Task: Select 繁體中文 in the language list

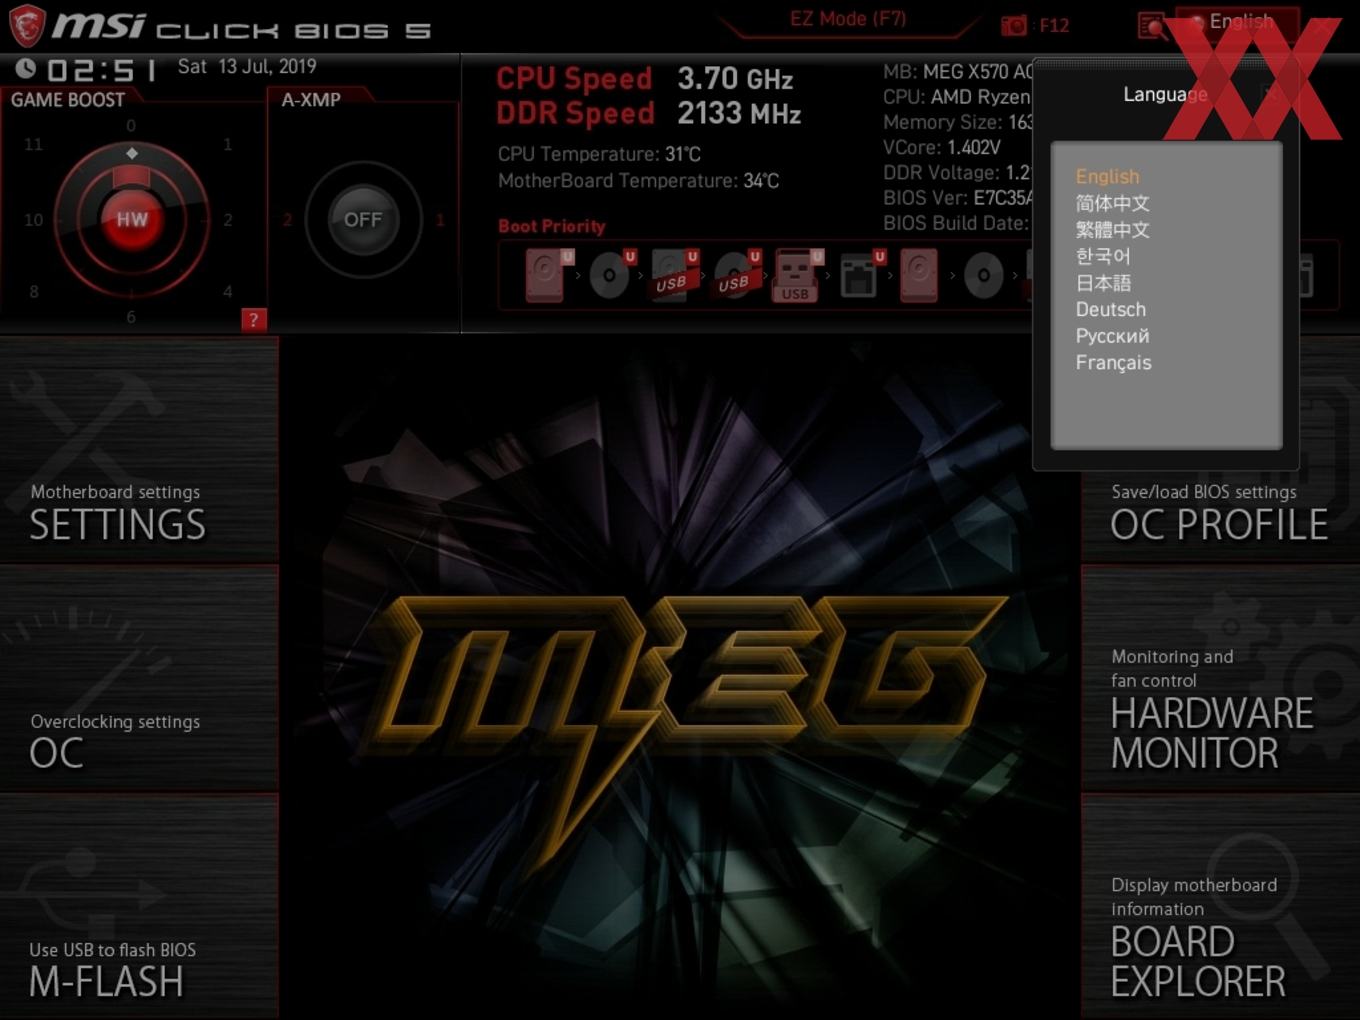Action: 1112,230
